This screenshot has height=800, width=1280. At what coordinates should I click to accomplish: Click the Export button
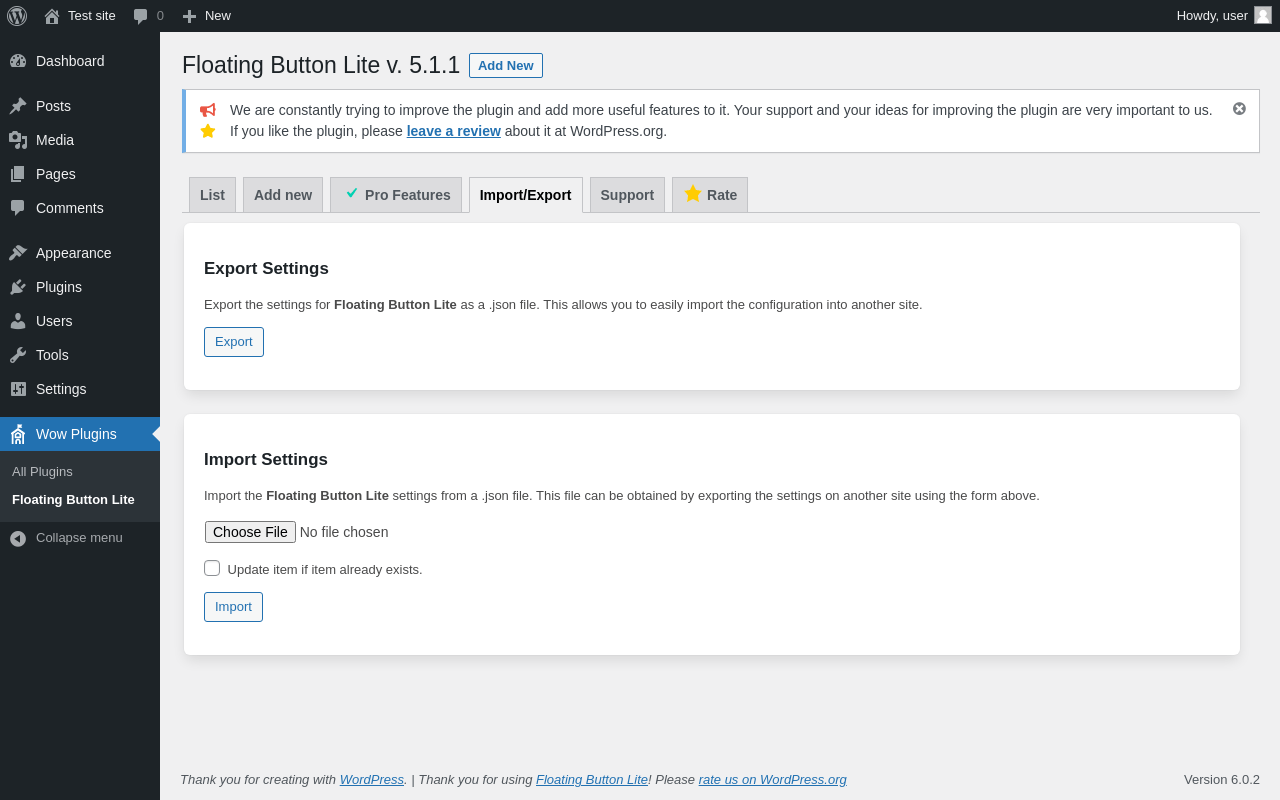(x=234, y=342)
